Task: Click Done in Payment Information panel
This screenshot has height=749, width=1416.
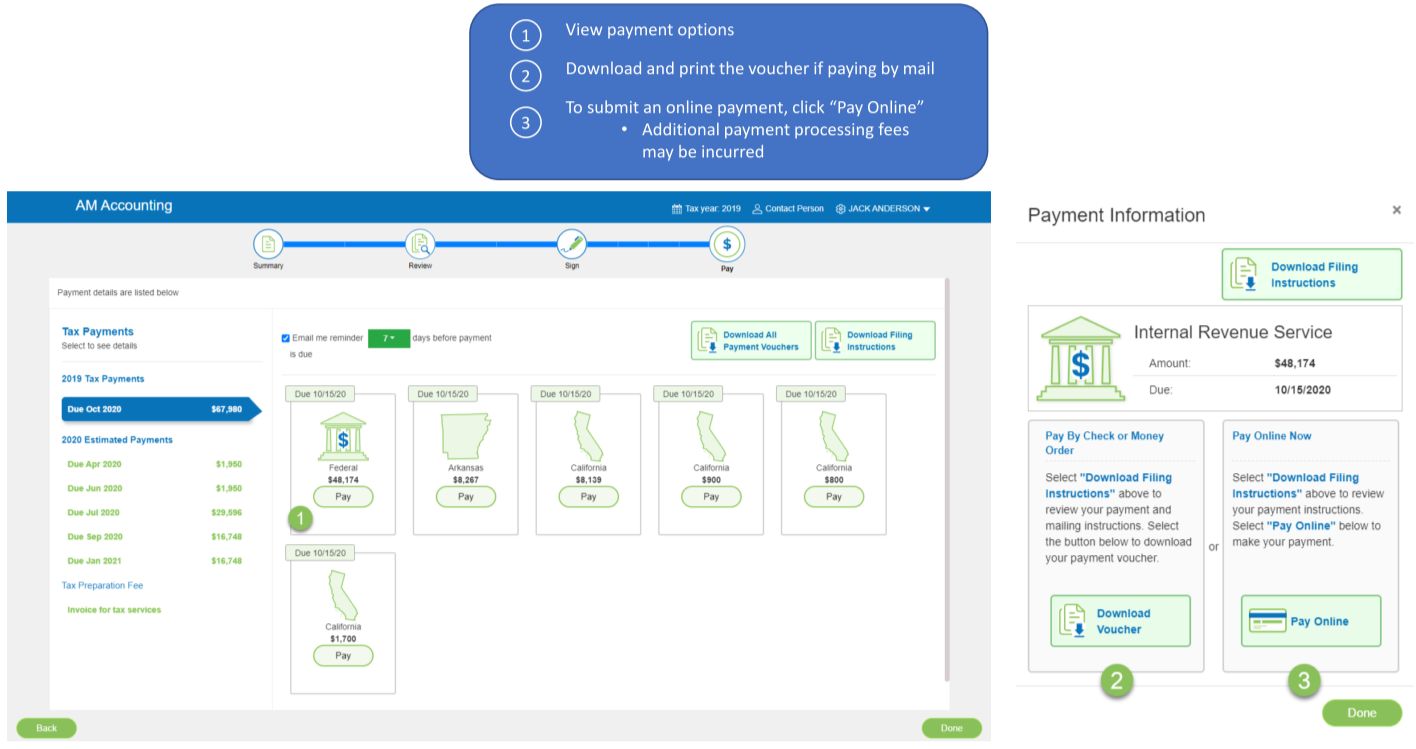Action: point(1361,713)
